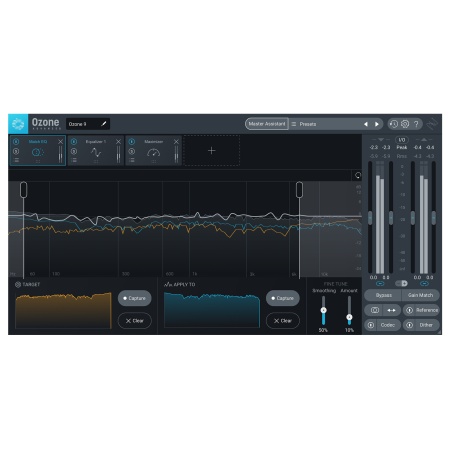The height and width of the screenshot is (450, 450).
Task: Select the Equalizer 1 curve icon
Action: coord(96,152)
